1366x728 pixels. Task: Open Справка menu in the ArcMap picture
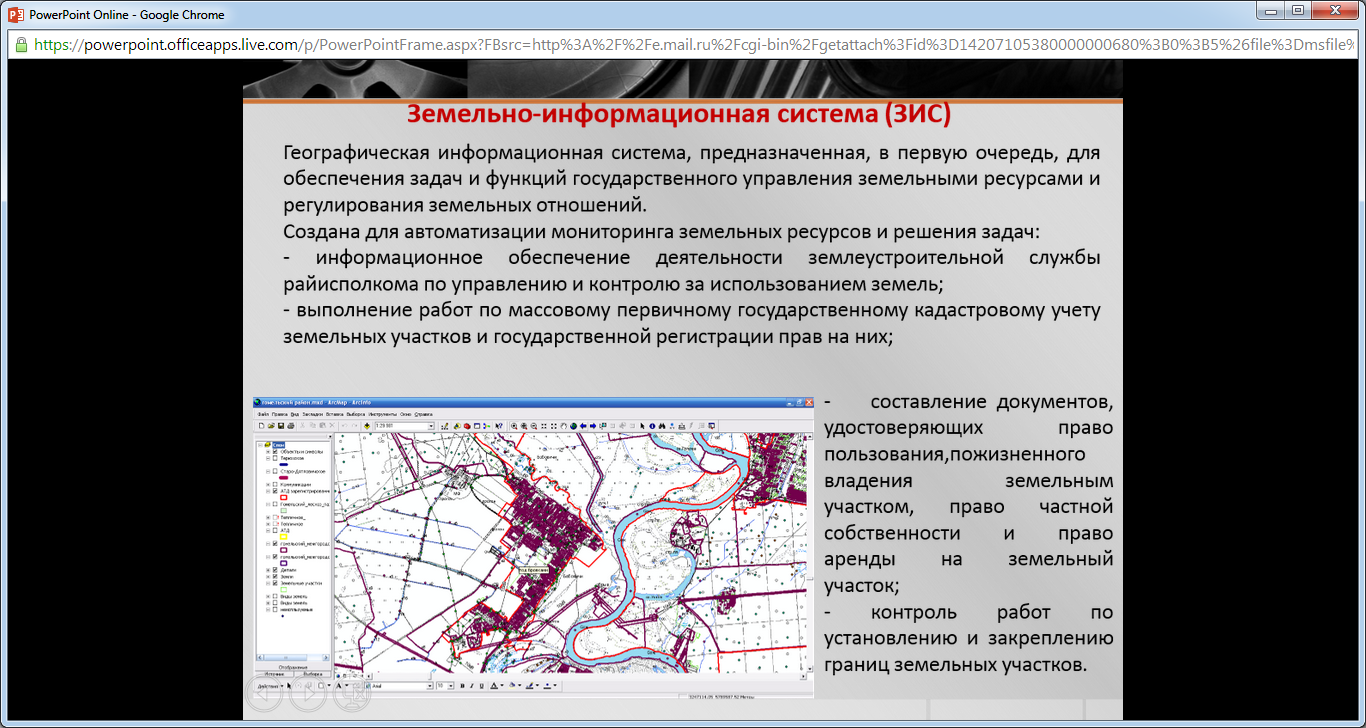(423, 414)
